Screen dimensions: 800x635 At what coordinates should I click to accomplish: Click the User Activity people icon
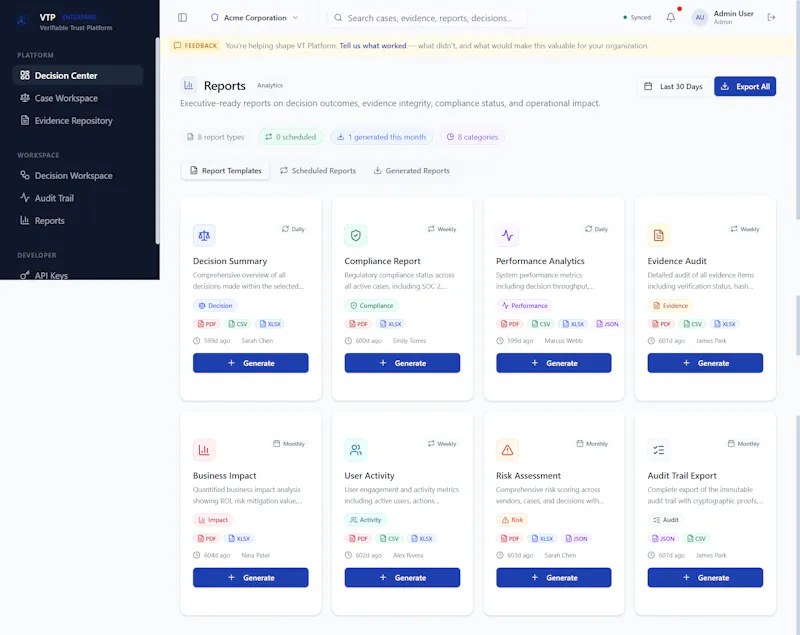(x=356, y=450)
